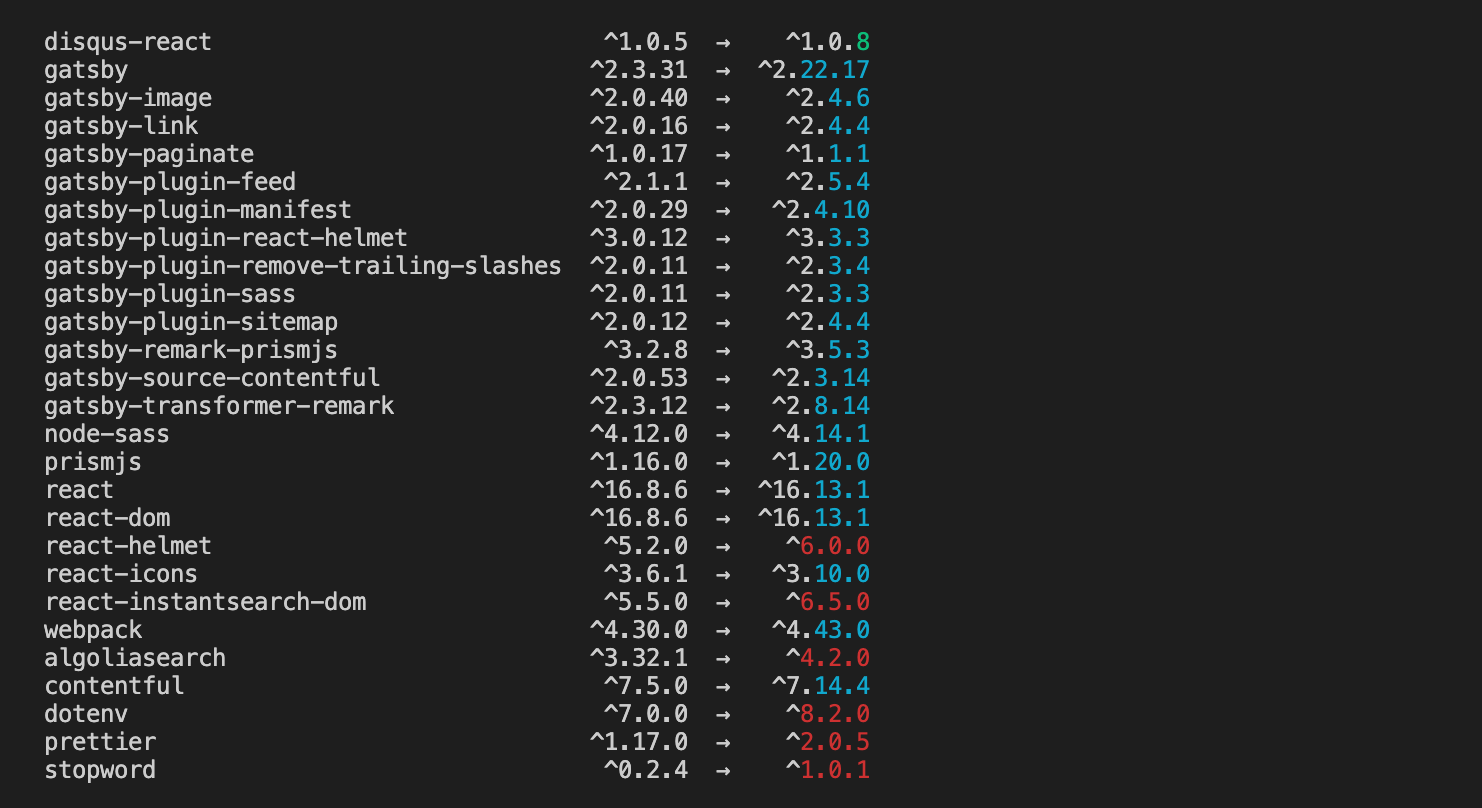Select the old version ^3.32.1 for algoliasearch
1482x808 pixels.
[x=639, y=658]
